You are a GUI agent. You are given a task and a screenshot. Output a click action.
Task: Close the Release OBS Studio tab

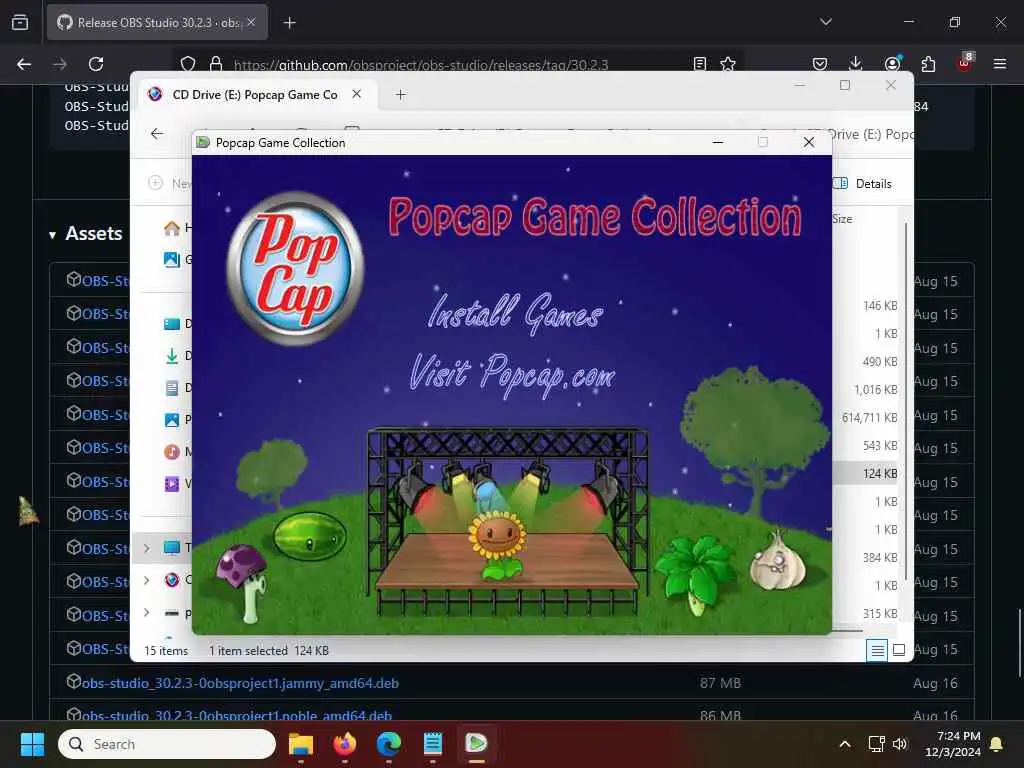click(x=251, y=22)
